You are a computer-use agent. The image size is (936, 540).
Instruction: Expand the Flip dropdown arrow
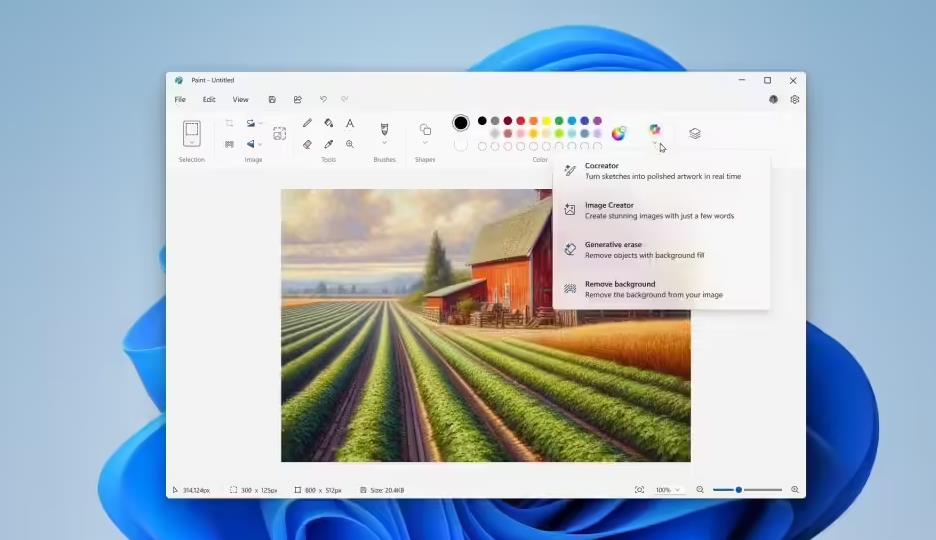coord(260,144)
